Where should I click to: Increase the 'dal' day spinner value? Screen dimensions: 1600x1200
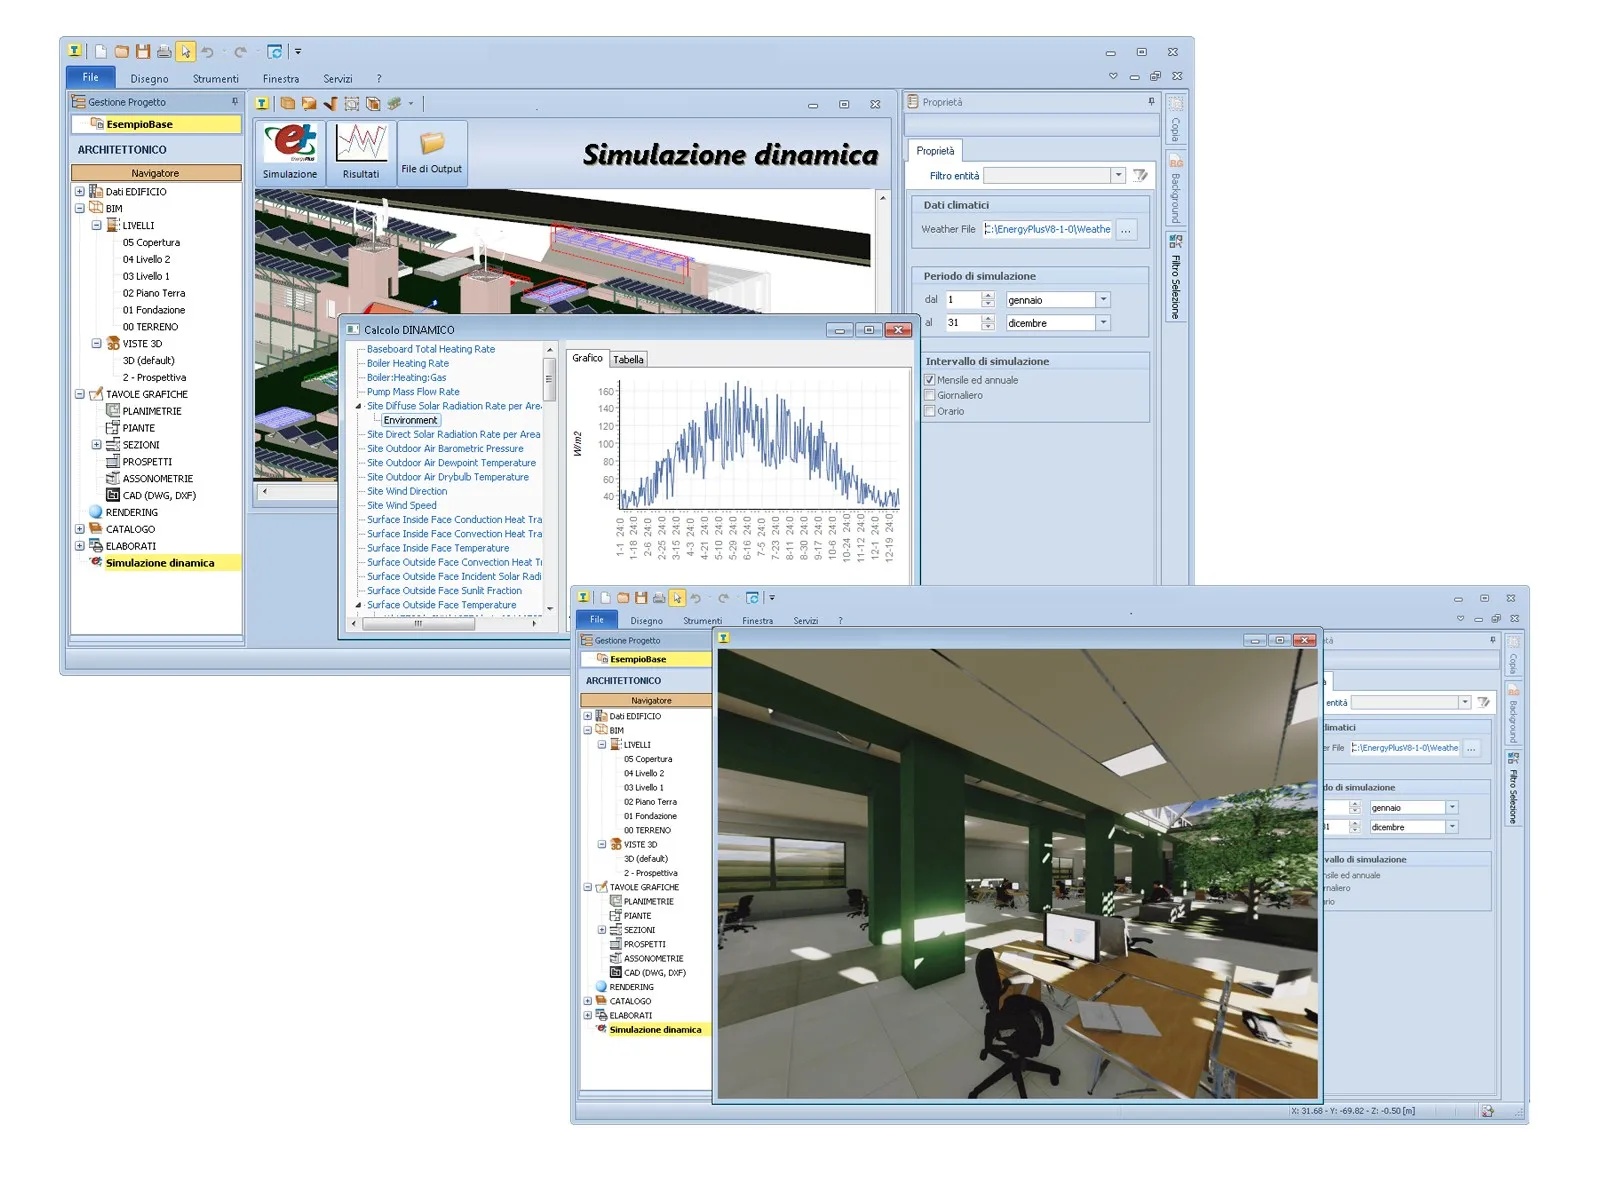988,295
